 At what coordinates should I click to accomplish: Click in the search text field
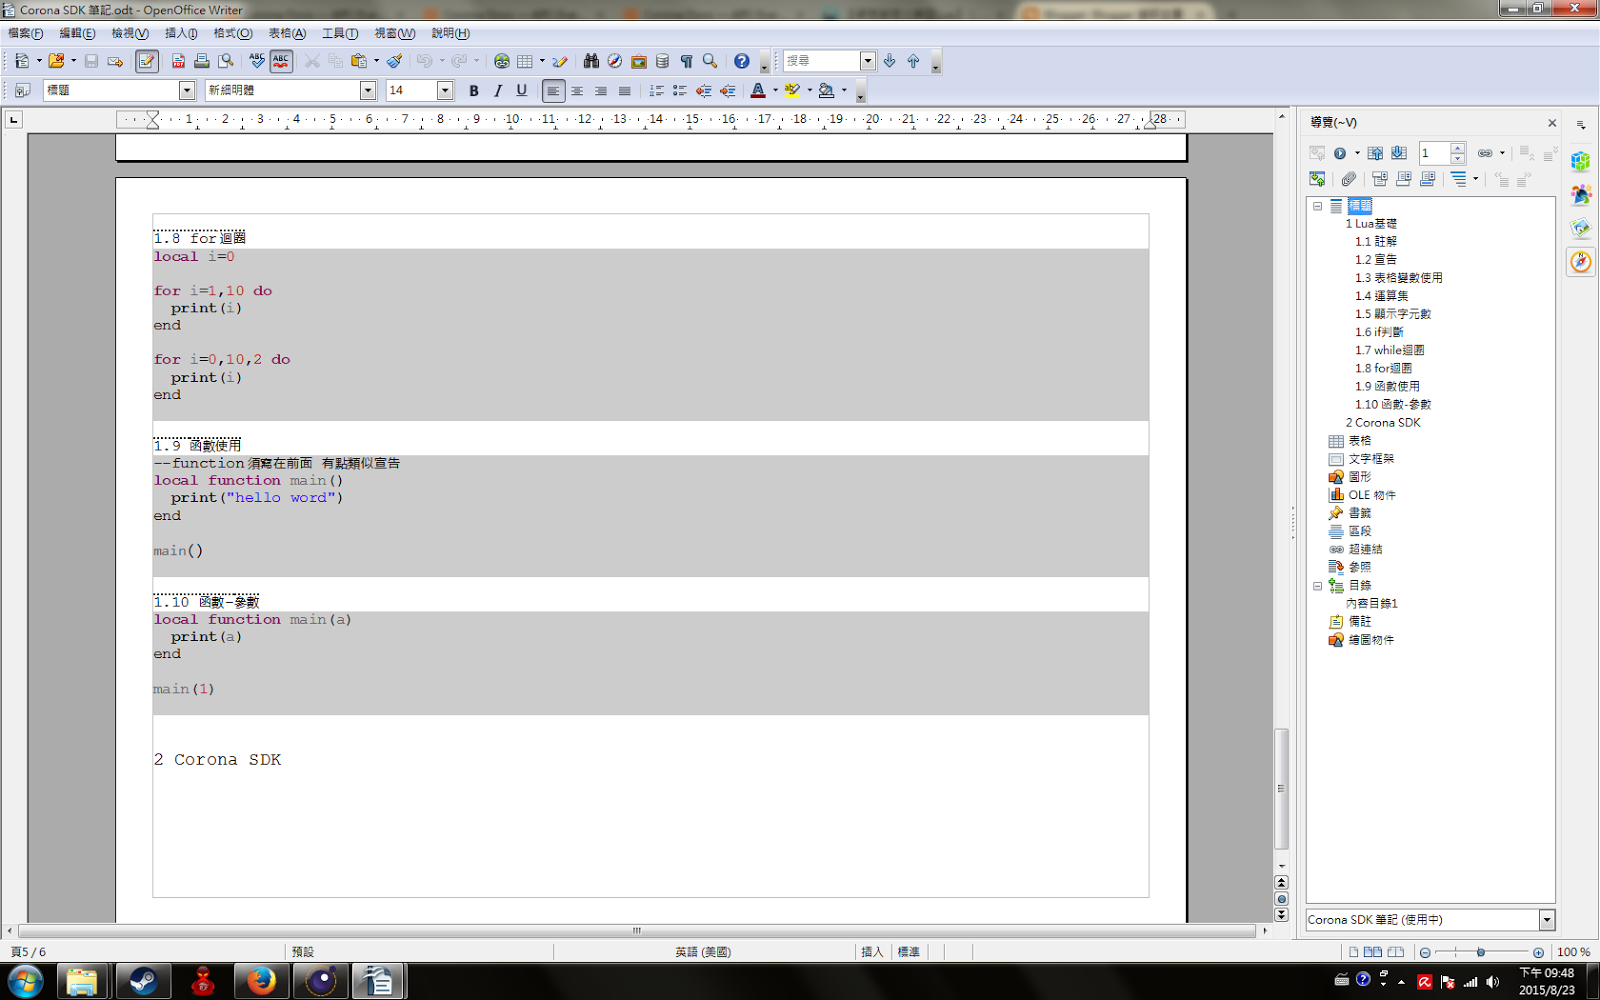click(x=821, y=61)
